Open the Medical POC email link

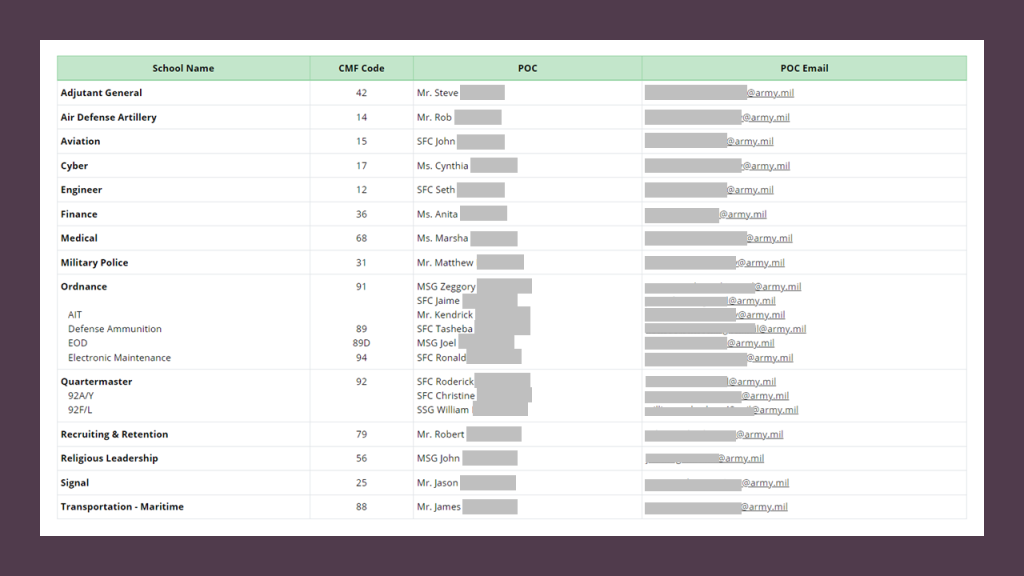[x=719, y=239]
